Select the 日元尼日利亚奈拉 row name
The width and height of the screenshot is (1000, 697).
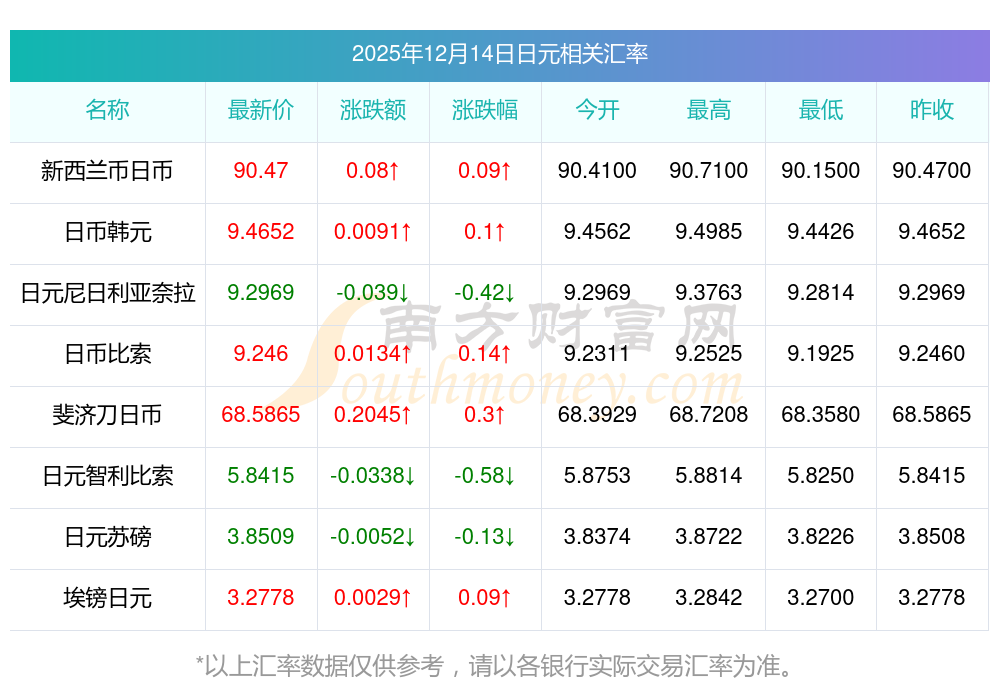[107, 293]
